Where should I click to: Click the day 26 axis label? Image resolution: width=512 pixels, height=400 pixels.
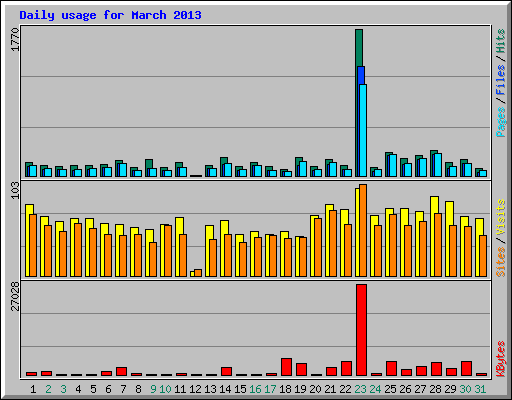point(405,389)
